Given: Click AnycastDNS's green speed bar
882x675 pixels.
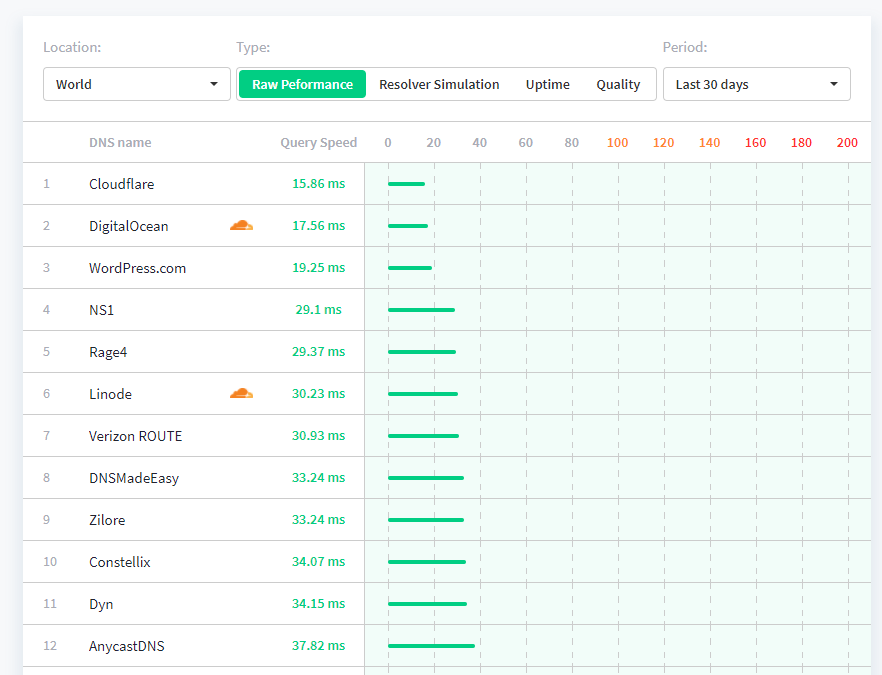Looking at the screenshot, I should click(431, 646).
